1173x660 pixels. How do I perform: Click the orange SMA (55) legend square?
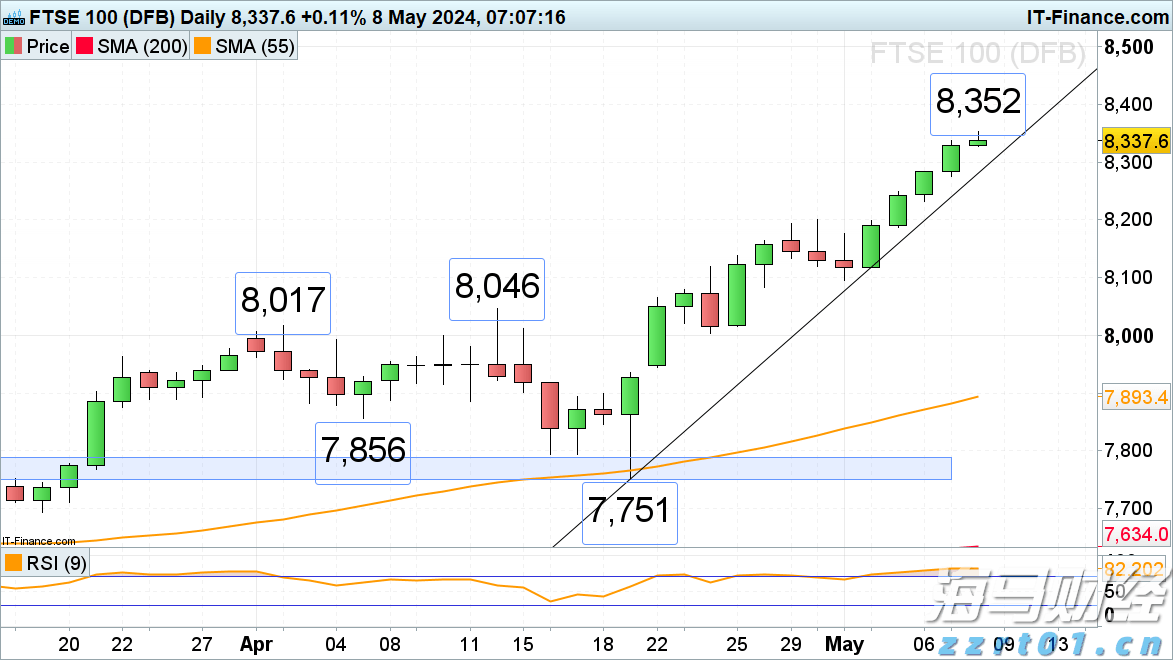tap(202, 47)
